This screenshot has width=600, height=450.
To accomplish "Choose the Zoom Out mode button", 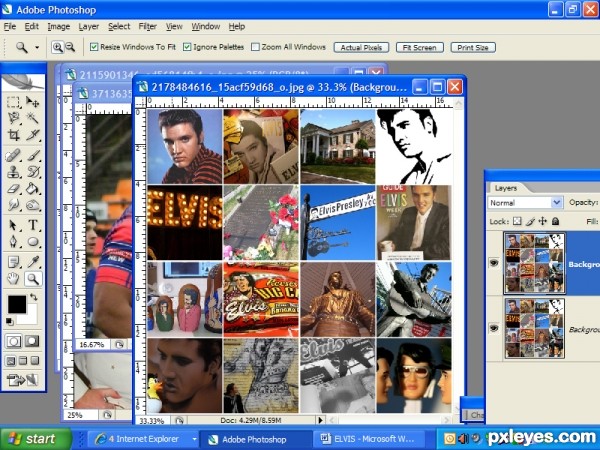I will pos(70,47).
